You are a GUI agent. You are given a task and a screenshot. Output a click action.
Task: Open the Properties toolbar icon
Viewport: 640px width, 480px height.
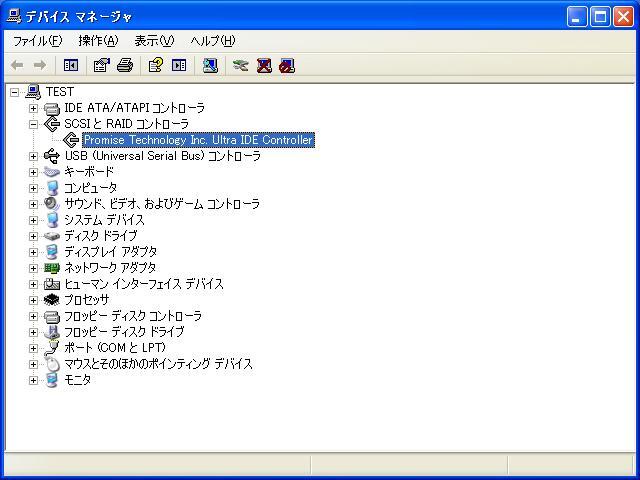[x=102, y=65]
